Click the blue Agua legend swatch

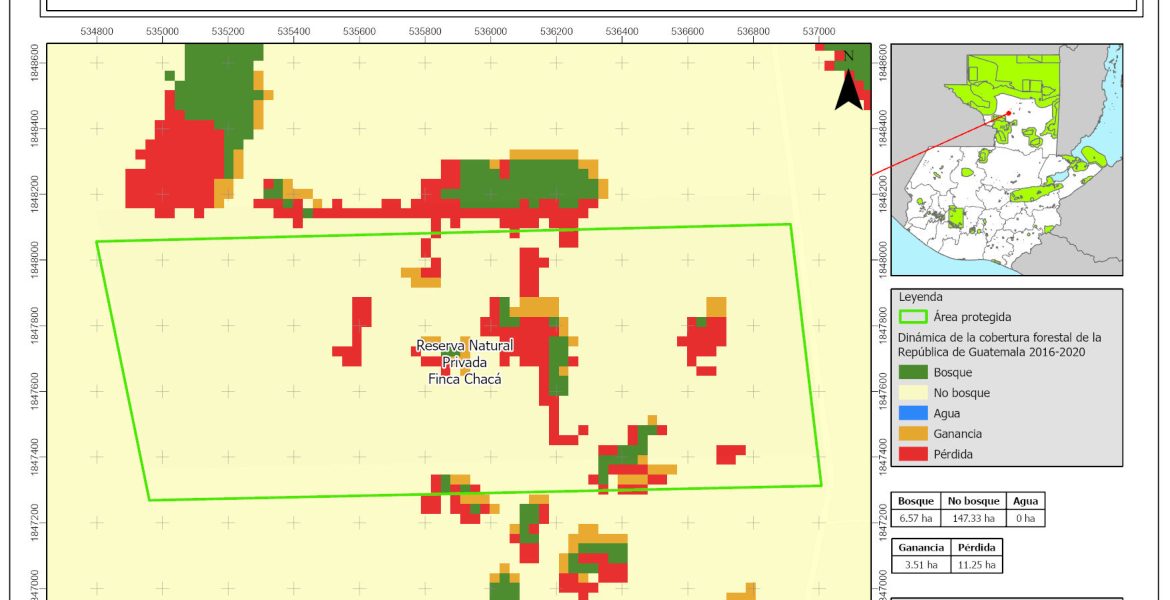click(x=911, y=414)
